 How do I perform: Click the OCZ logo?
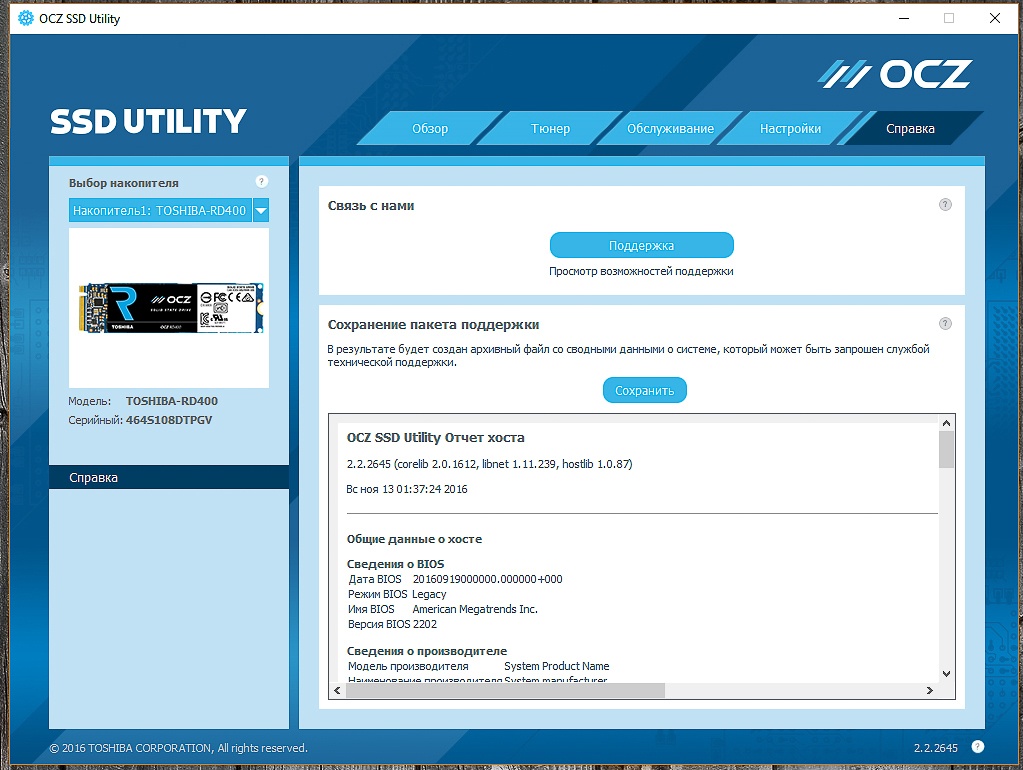click(x=894, y=74)
